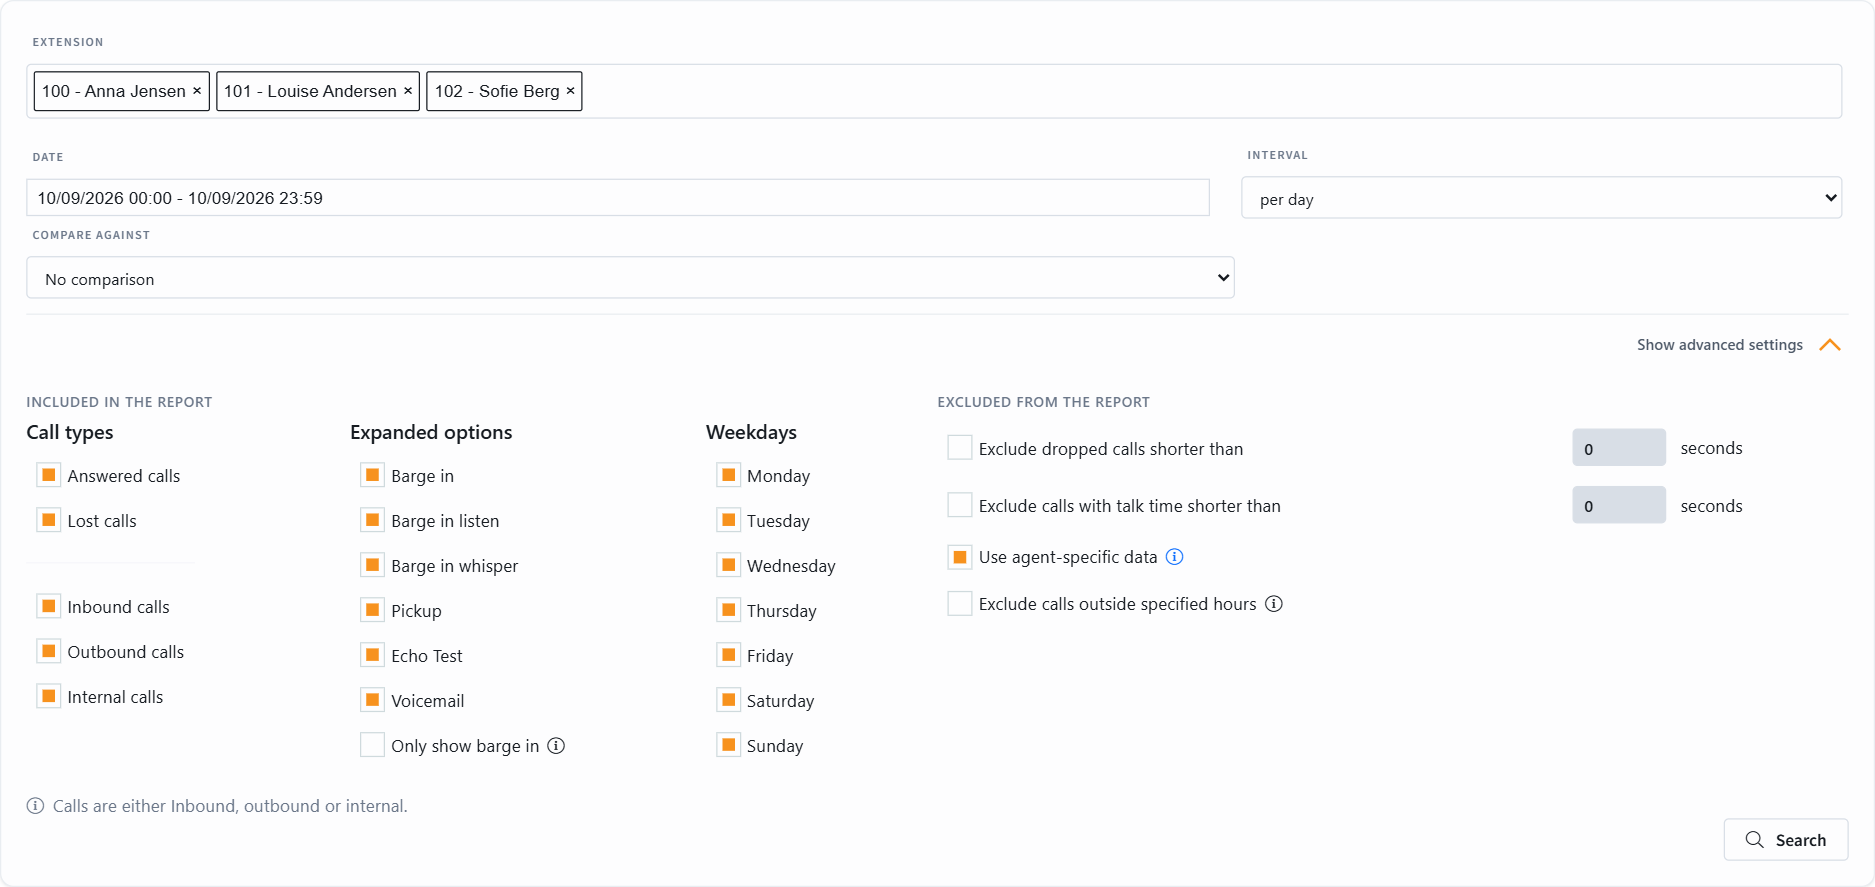The image size is (1875, 887).
Task: Click the info icon before the Inbound/outbound note
Action: [x=35, y=806]
